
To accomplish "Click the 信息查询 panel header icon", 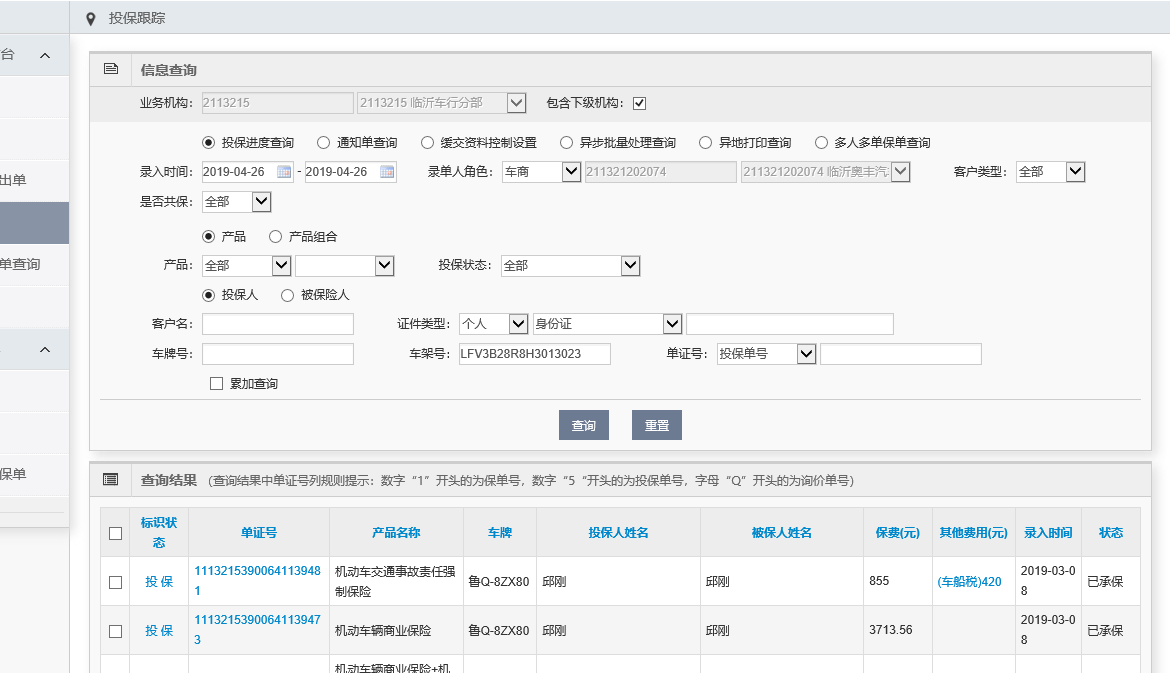I will pyautogui.click(x=111, y=69).
